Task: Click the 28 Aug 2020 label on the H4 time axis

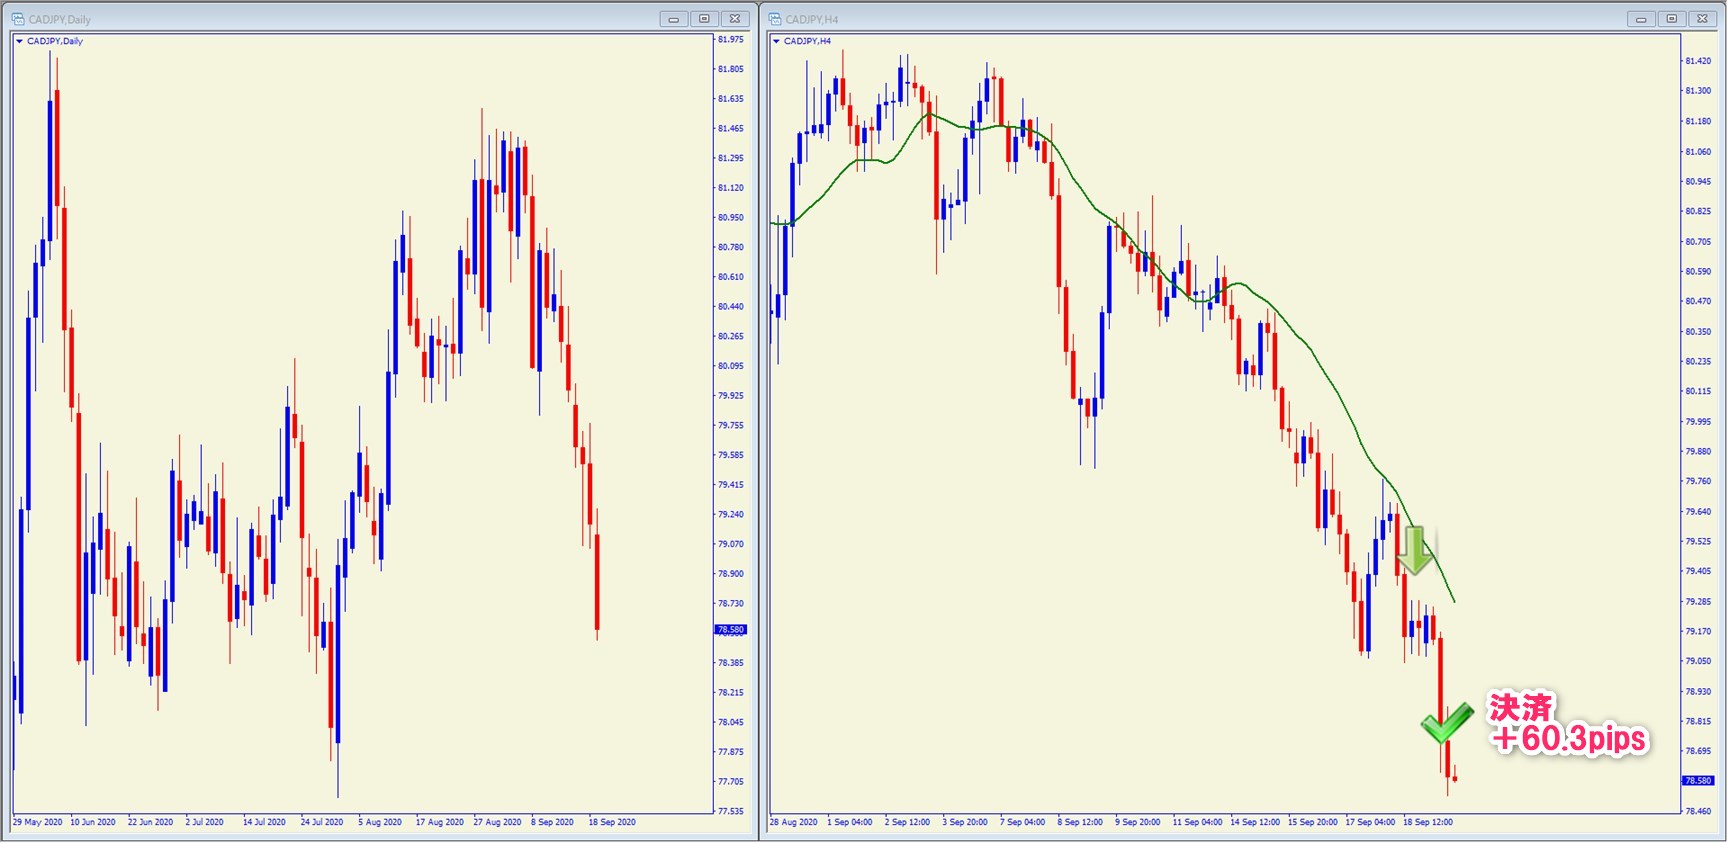Action: click(794, 822)
